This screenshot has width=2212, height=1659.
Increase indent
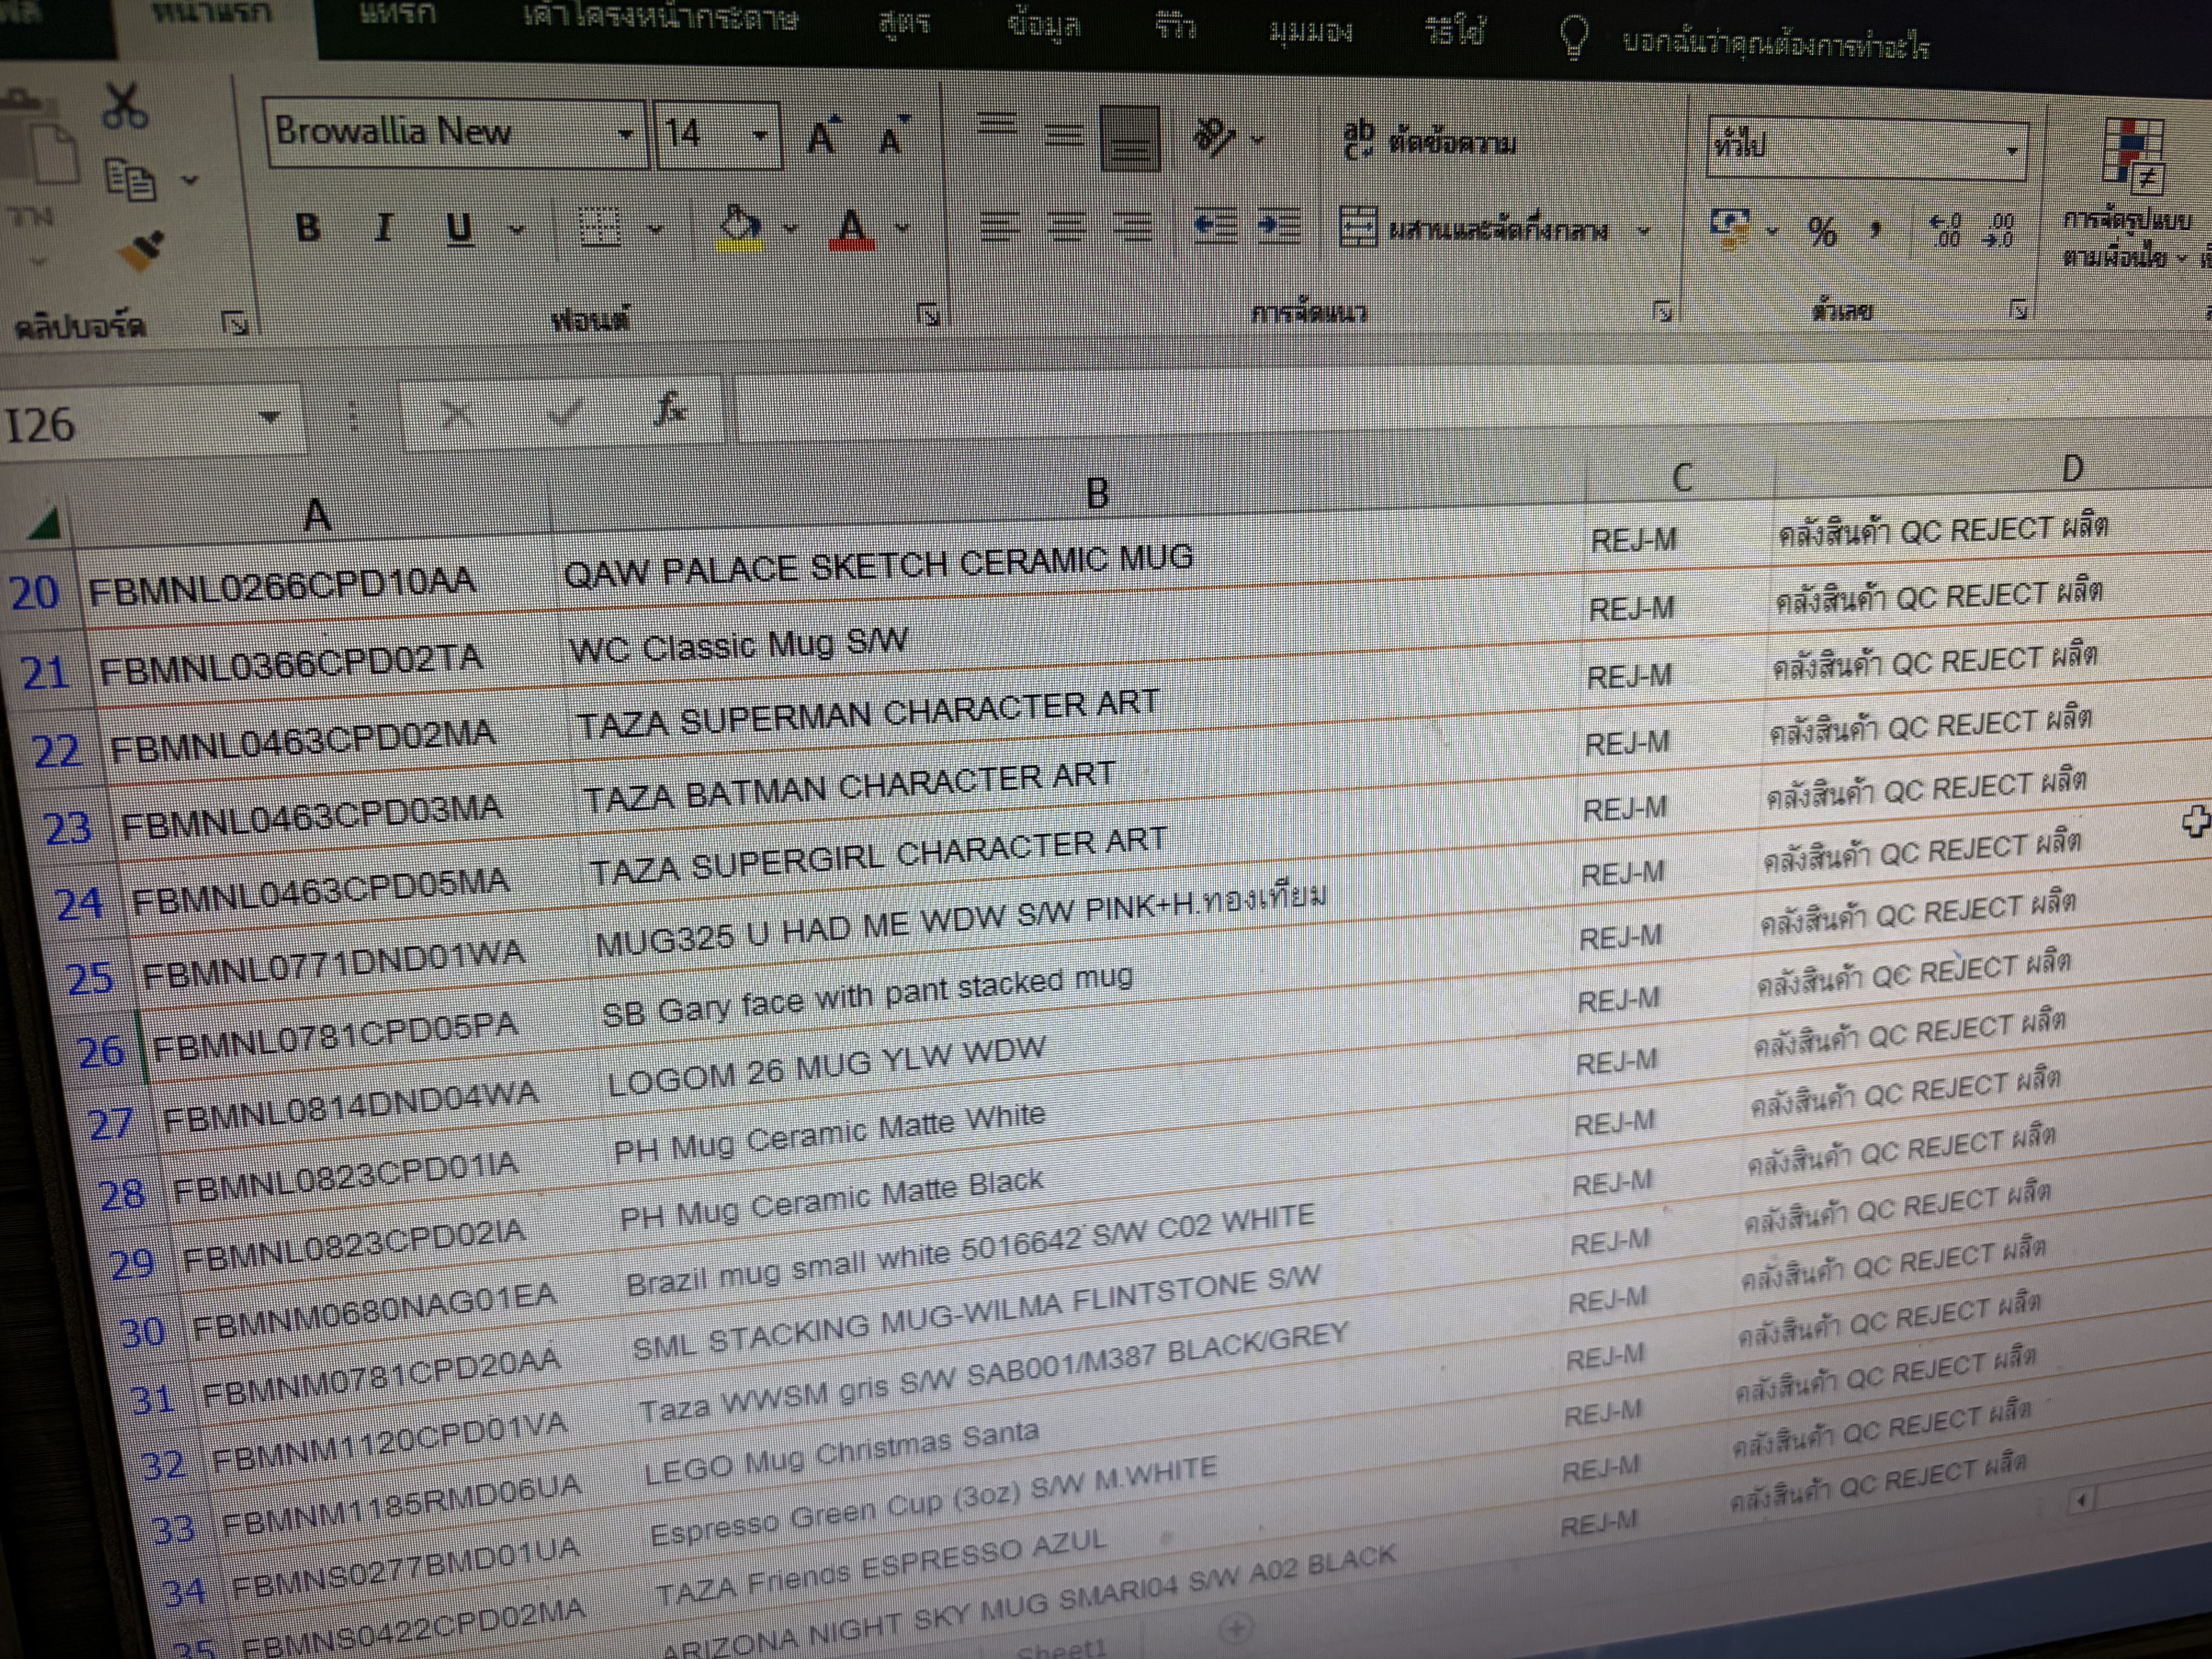(x=1279, y=227)
